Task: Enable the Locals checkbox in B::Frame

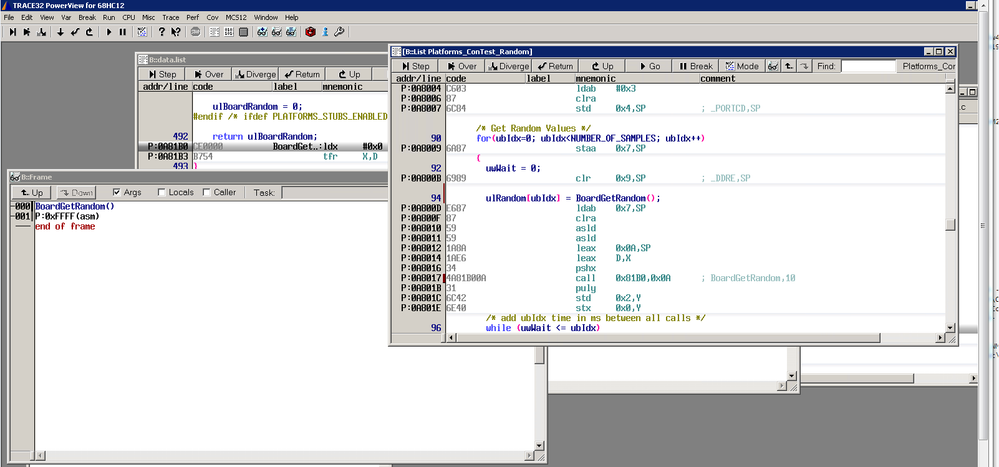Action: (162, 192)
